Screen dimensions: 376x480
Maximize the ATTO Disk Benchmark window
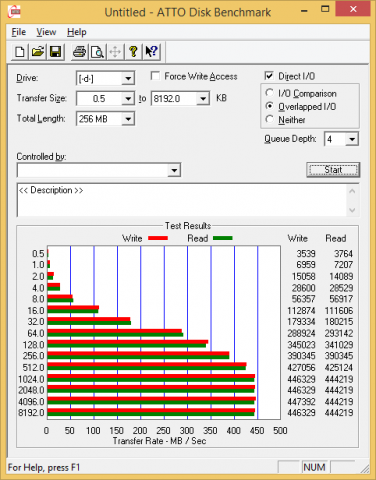pyautogui.click(x=325, y=10)
